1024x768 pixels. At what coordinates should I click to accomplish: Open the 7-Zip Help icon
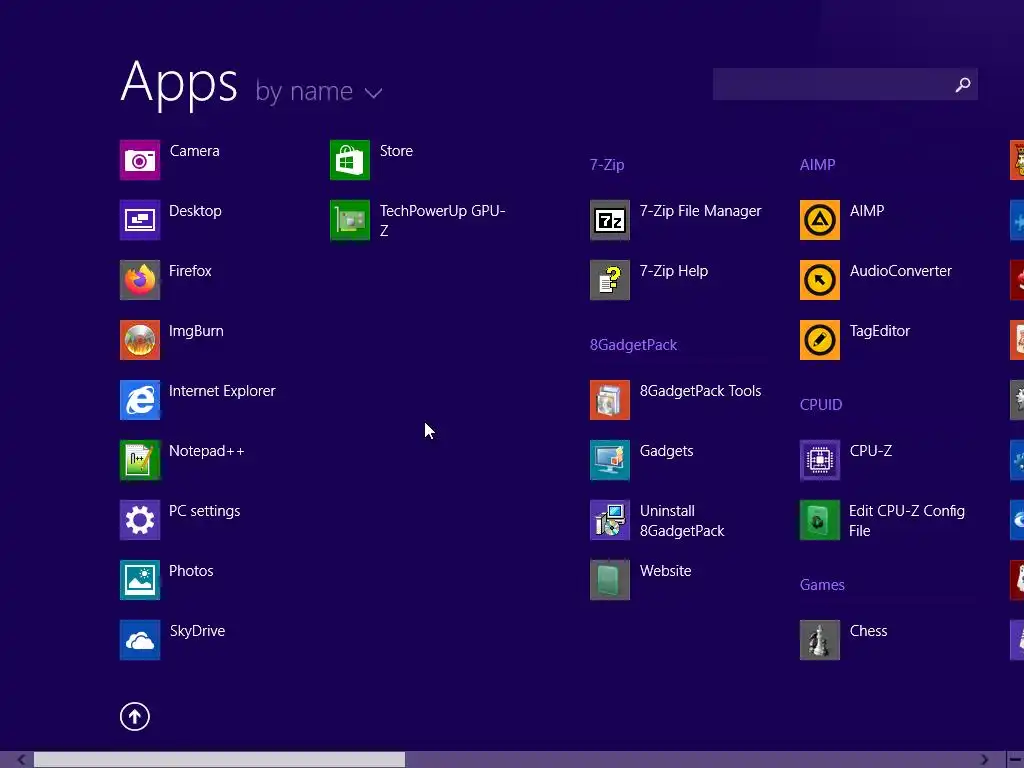pos(610,280)
